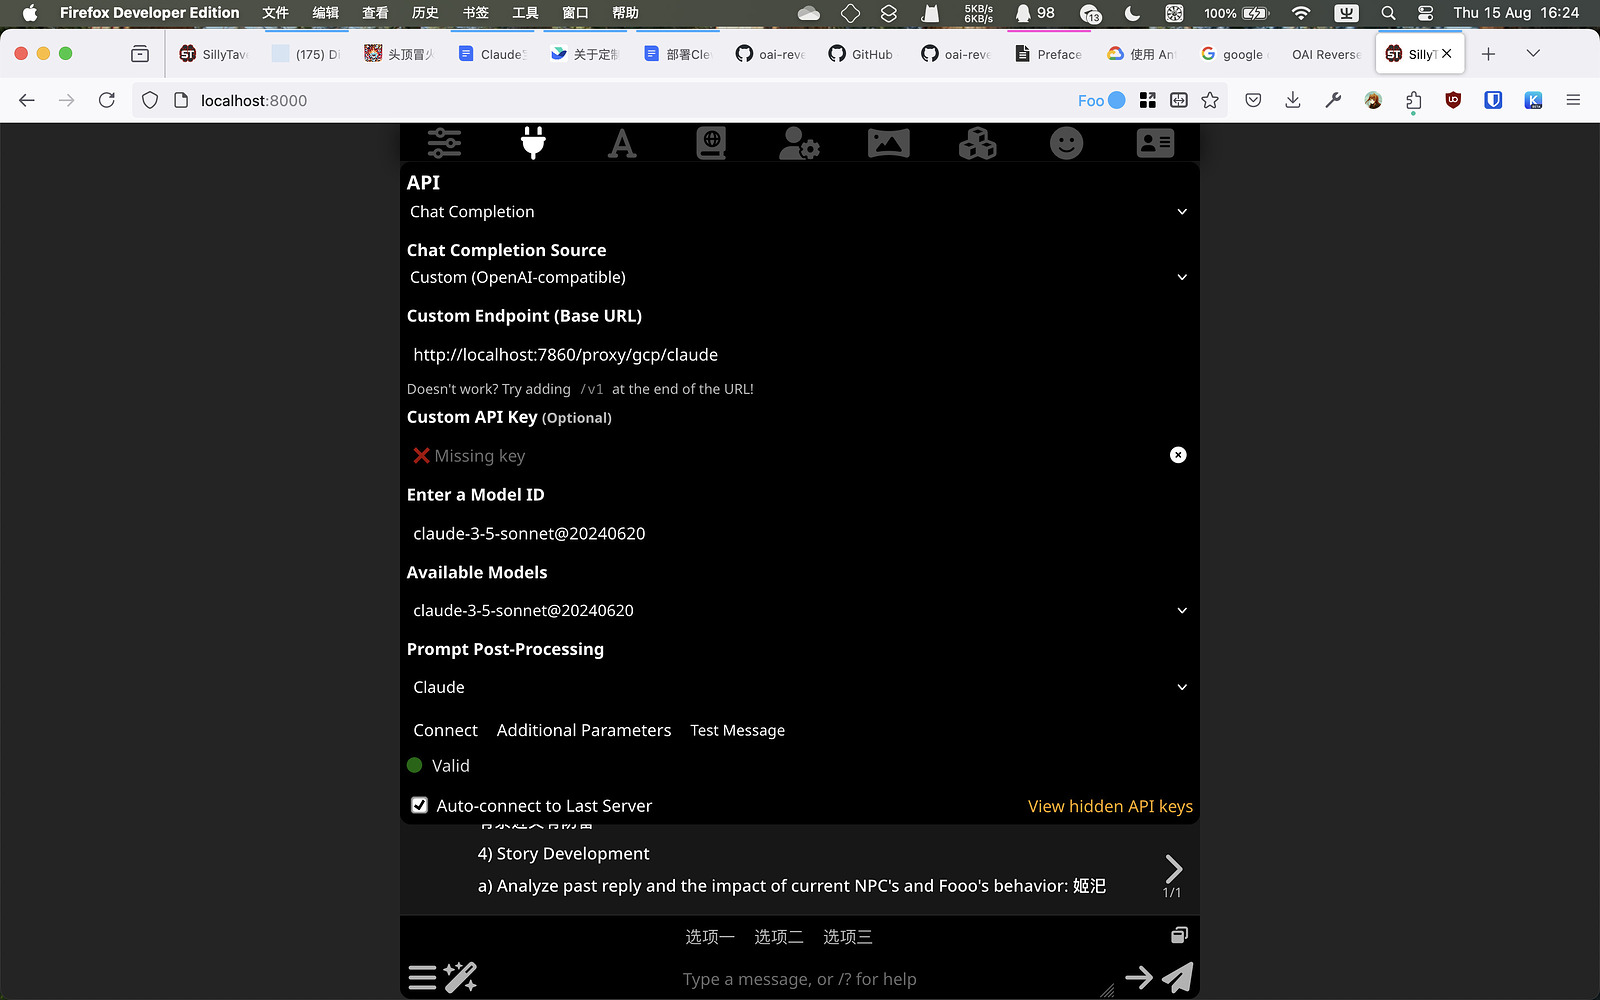Viewport: 1600px width, 1000px height.
Task: Select the API Connections plug icon
Action: click(x=533, y=143)
